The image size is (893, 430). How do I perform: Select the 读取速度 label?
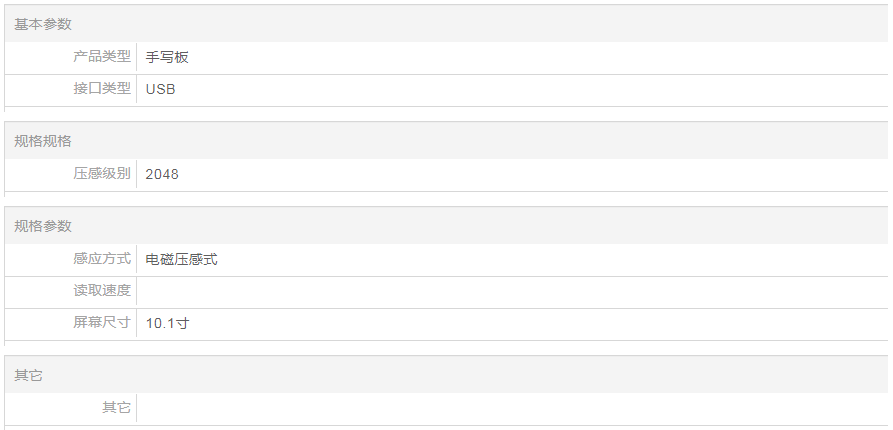tap(102, 291)
